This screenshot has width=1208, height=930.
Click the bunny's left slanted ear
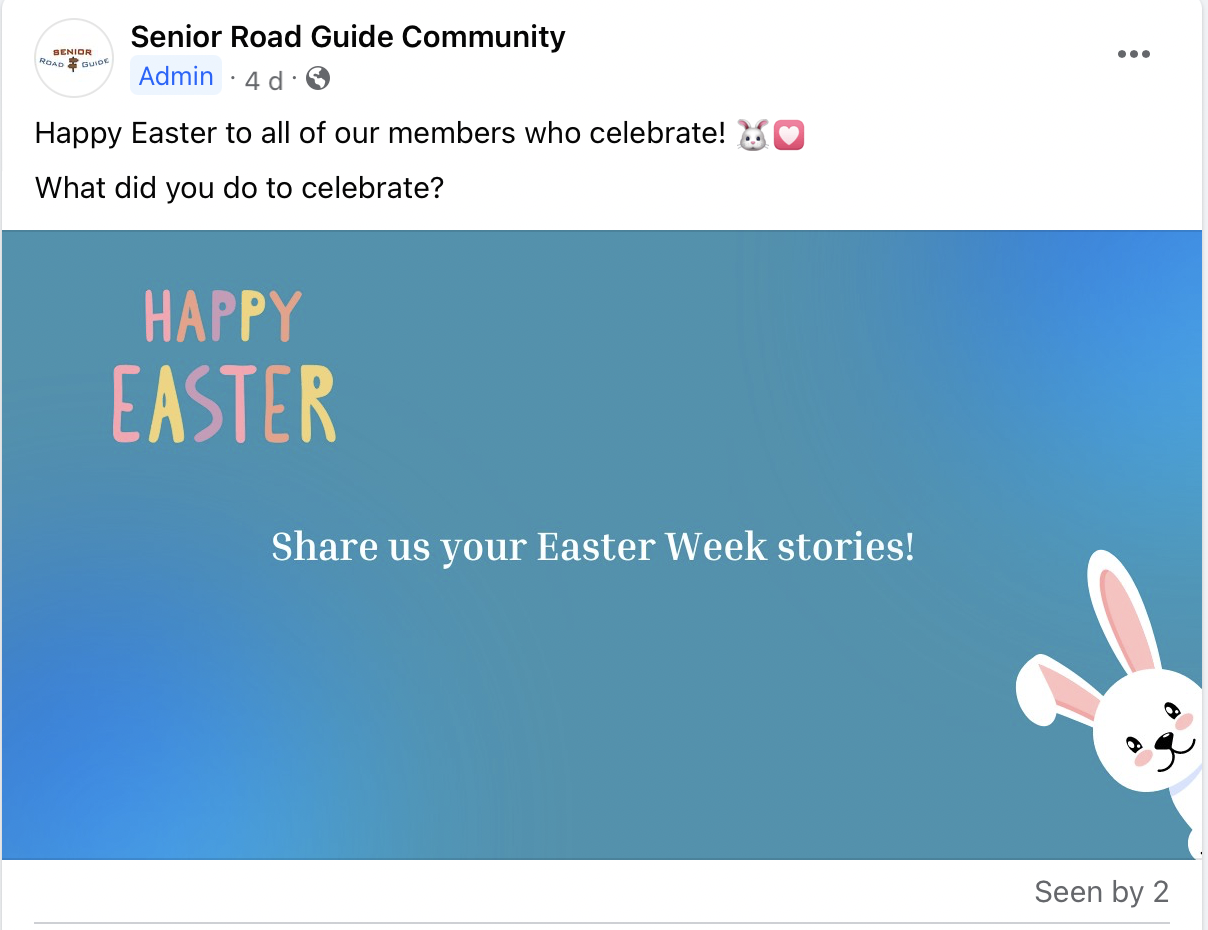pyautogui.click(x=1058, y=688)
